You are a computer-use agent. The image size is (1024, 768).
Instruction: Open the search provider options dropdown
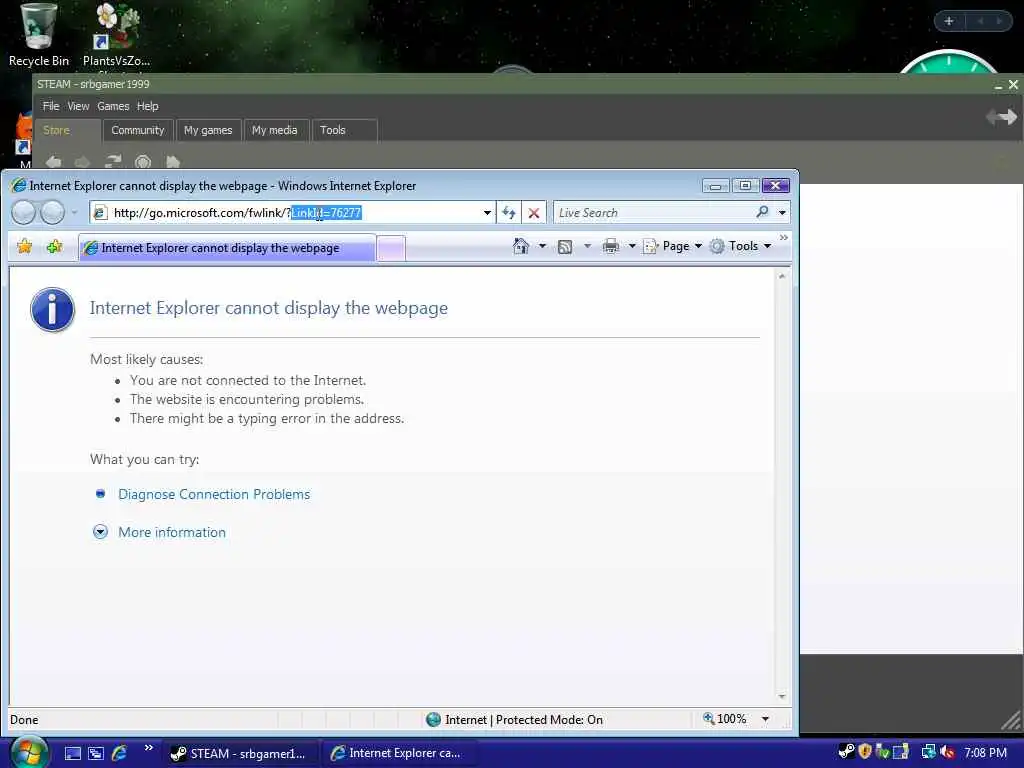(782, 213)
